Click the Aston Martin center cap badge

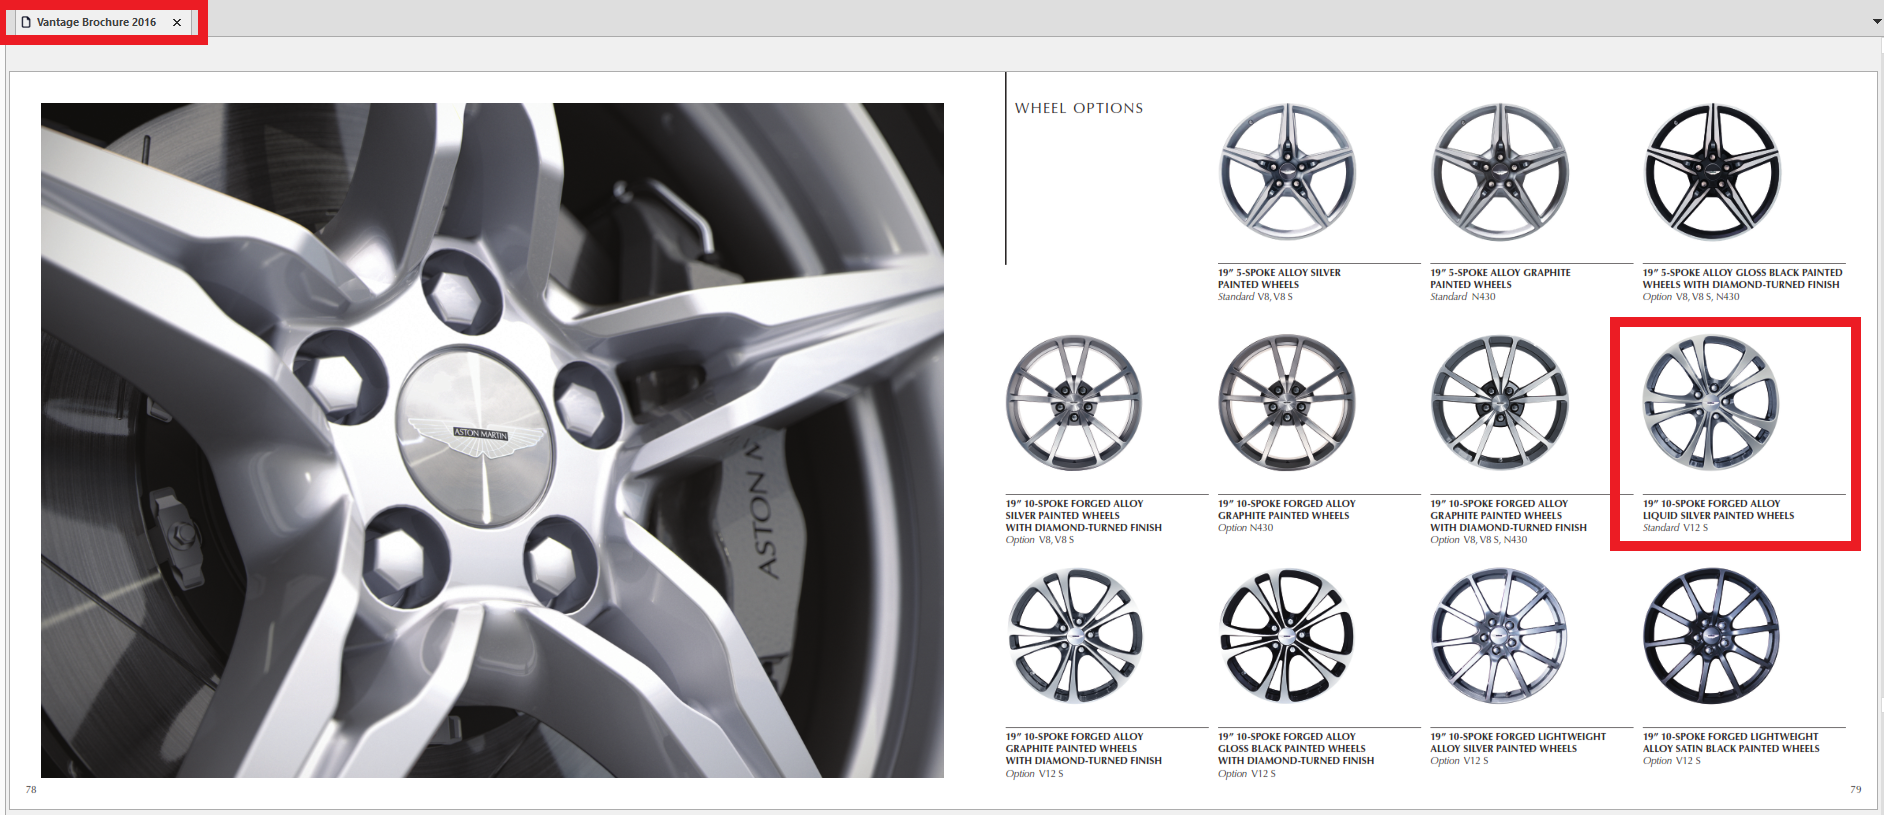pyautogui.click(x=475, y=435)
